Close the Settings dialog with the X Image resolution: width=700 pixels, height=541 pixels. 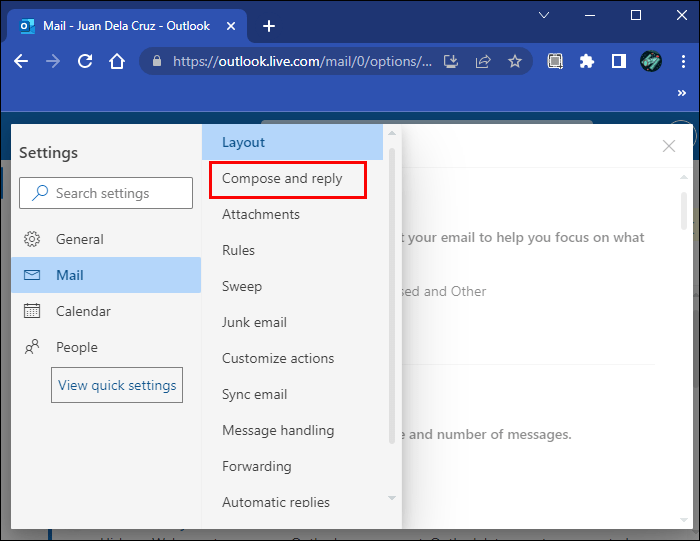click(669, 146)
